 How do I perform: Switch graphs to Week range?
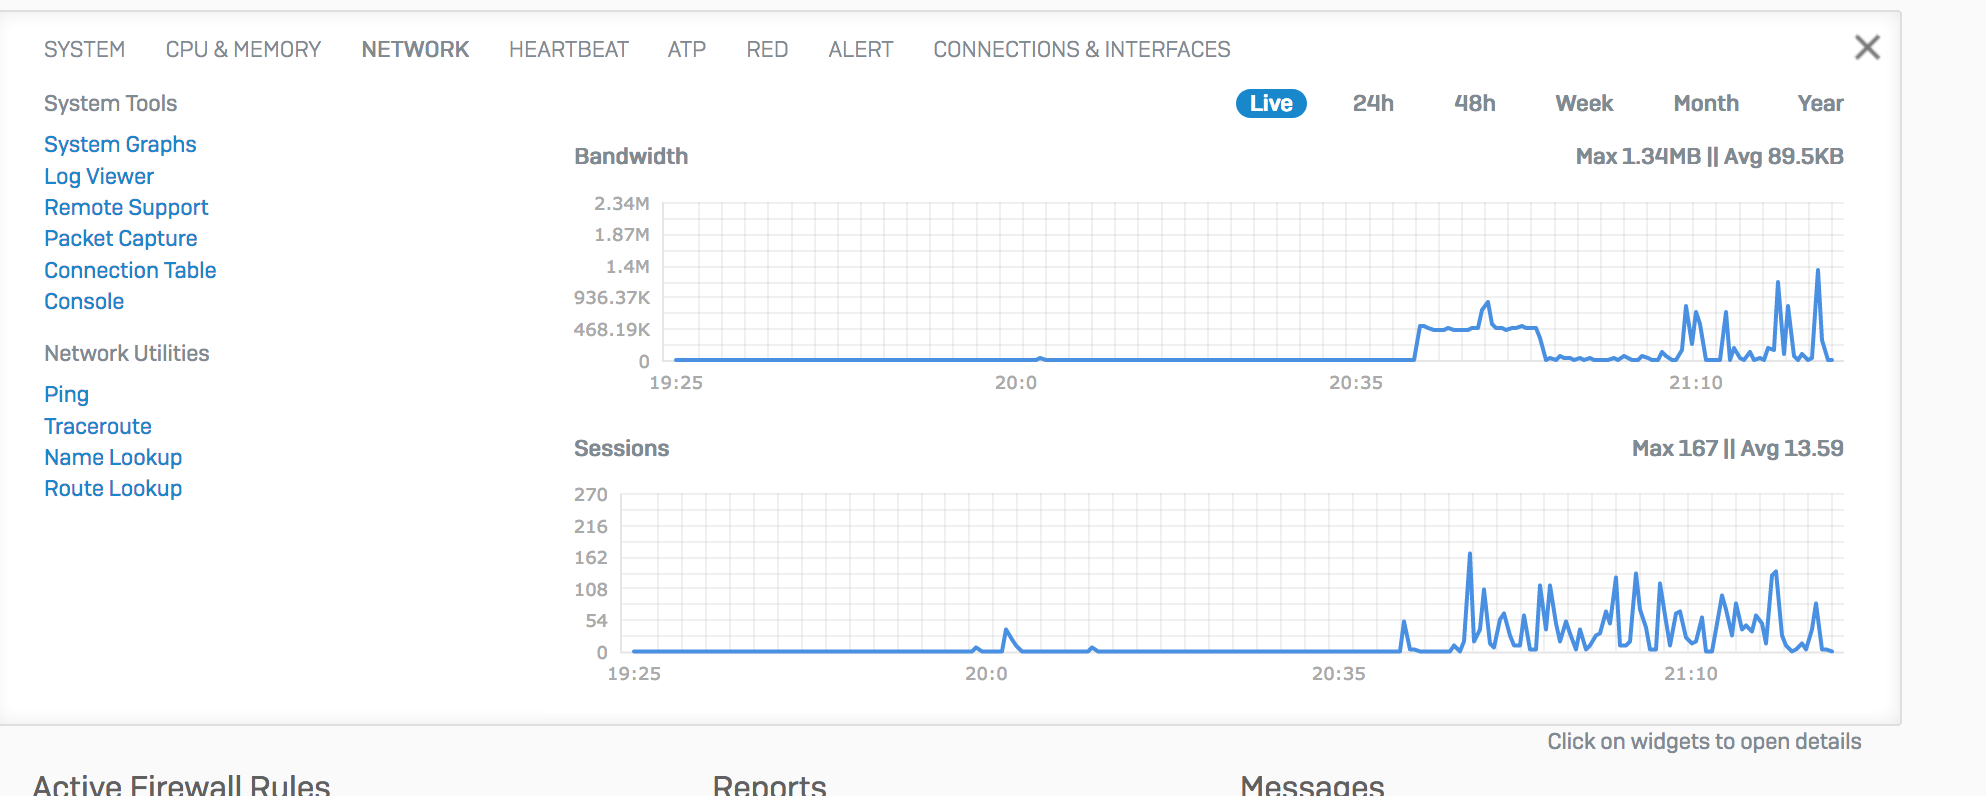coord(1584,103)
